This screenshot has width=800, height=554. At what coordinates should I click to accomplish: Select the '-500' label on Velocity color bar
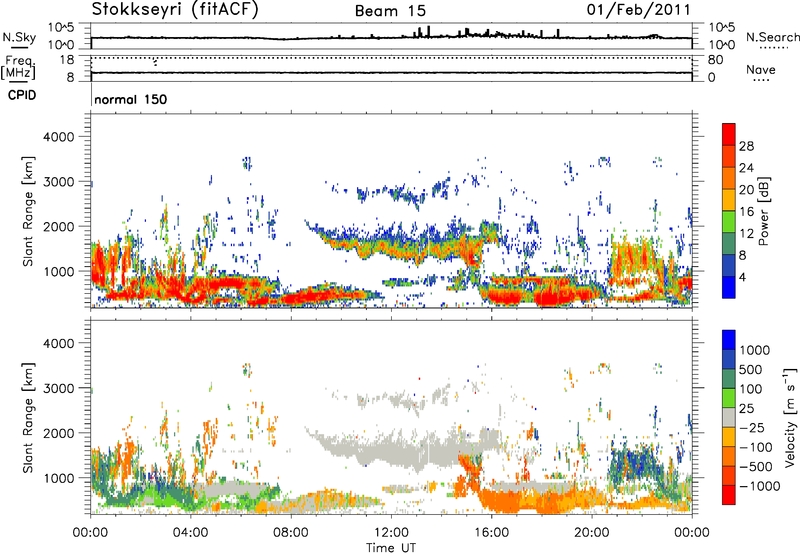coord(758,467)
